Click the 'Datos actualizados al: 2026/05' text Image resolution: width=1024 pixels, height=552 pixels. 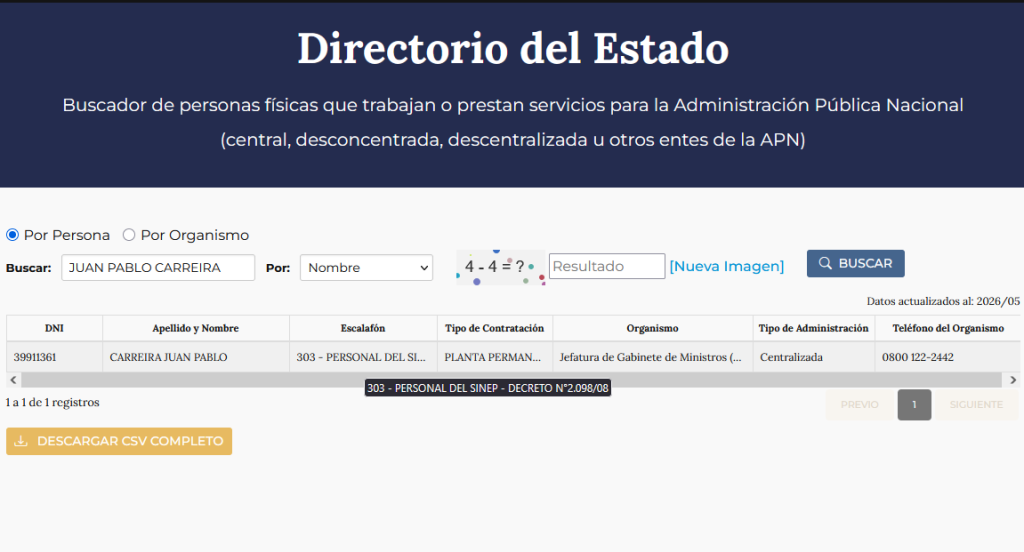943,301
